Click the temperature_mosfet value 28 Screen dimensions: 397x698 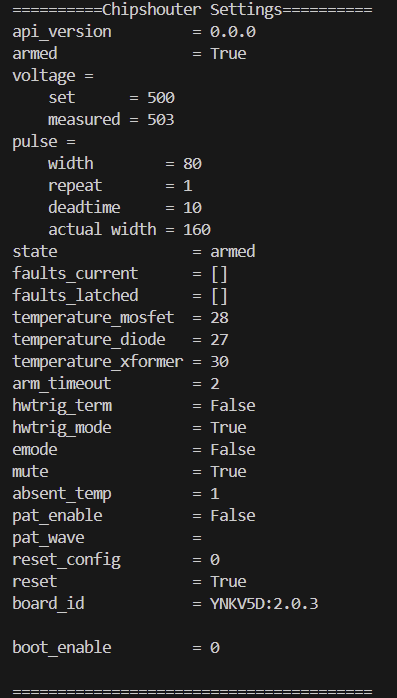[219, 318]
